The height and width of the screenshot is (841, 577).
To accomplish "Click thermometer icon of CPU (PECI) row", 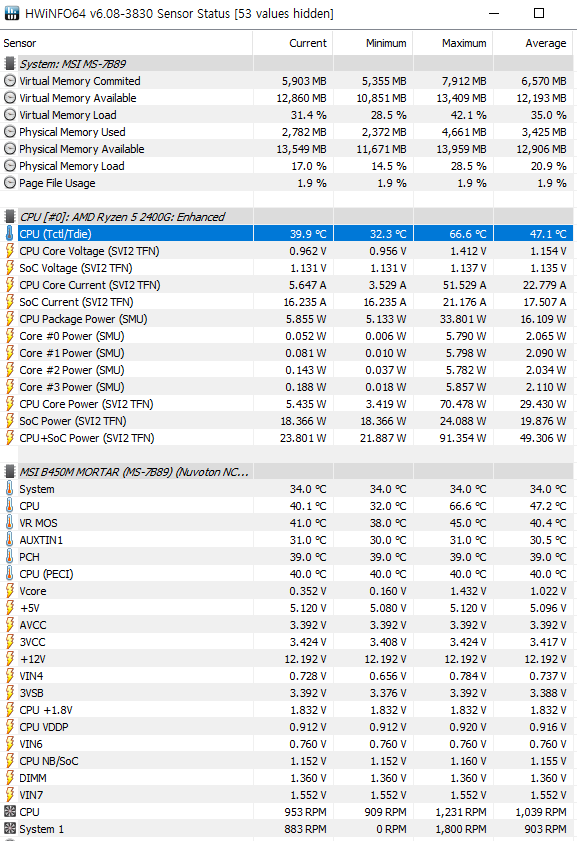I will [x=10, y=574].
